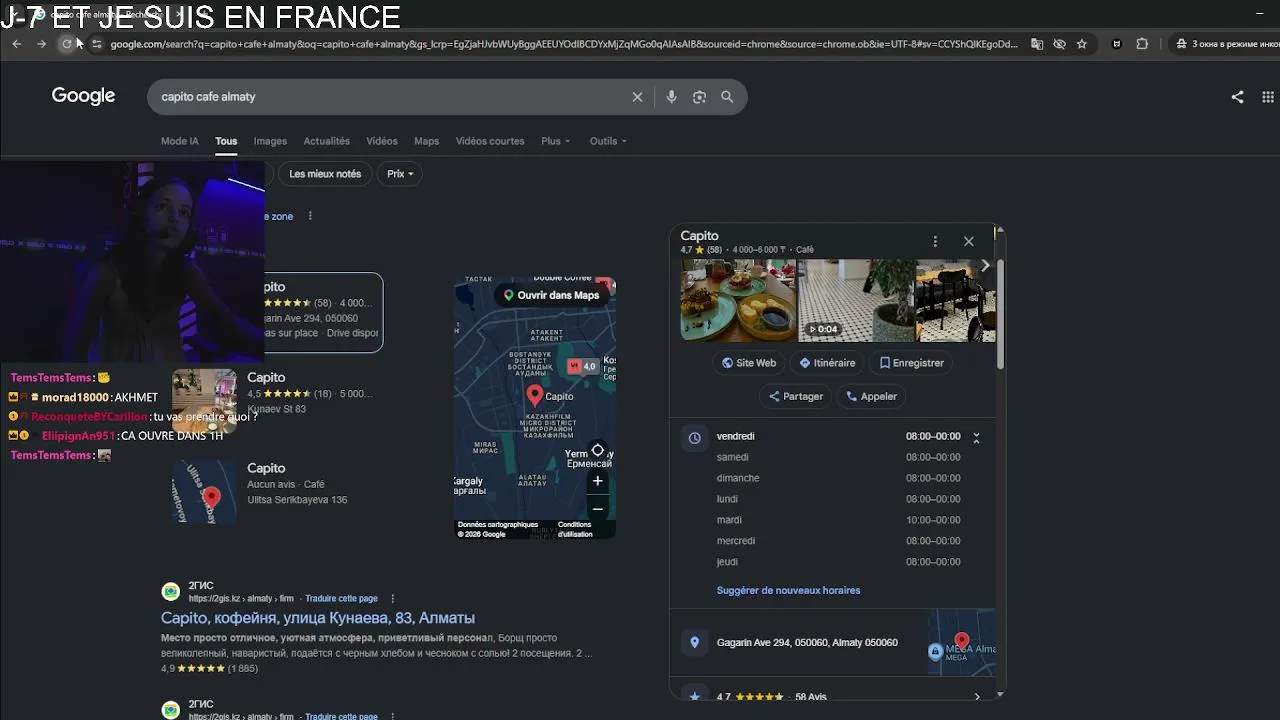1280x720 pixels.
Task: Click the Capito red pin on map
Action: [x=535, y=396]
